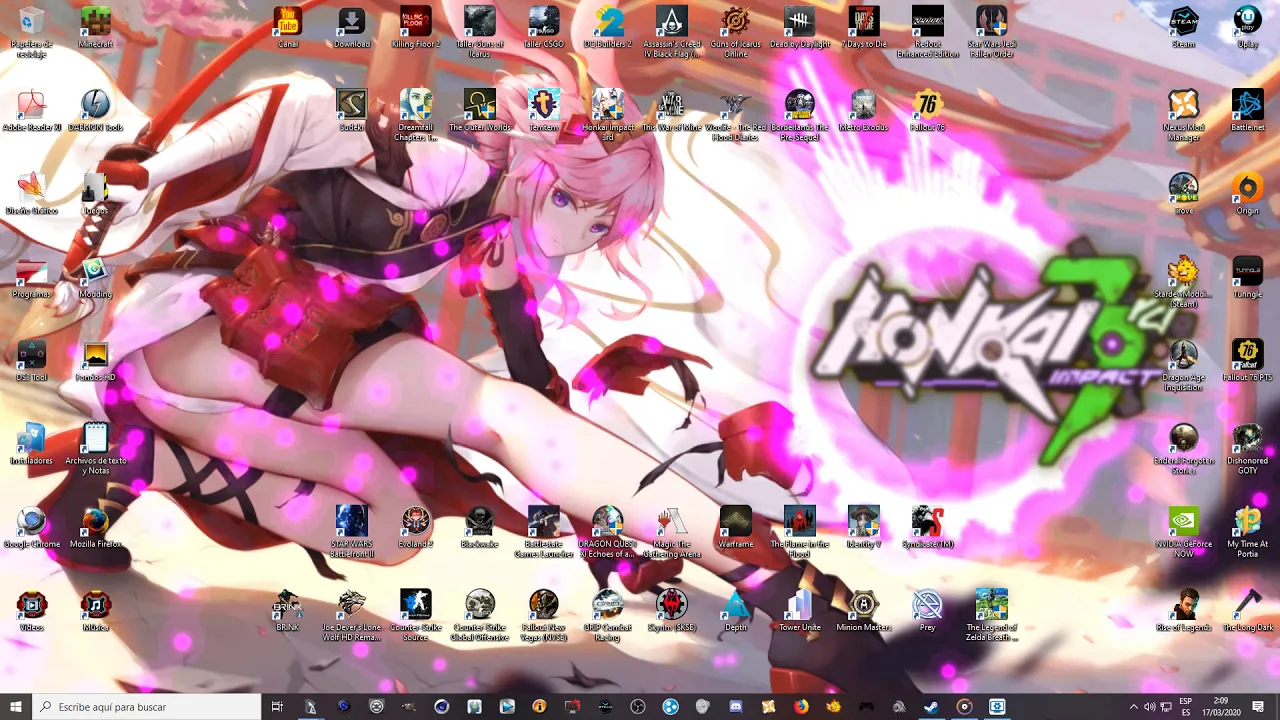This screenshot has height=720, width=1280.
Task: Open the Fondos HD folder
Action: (96, 359)
